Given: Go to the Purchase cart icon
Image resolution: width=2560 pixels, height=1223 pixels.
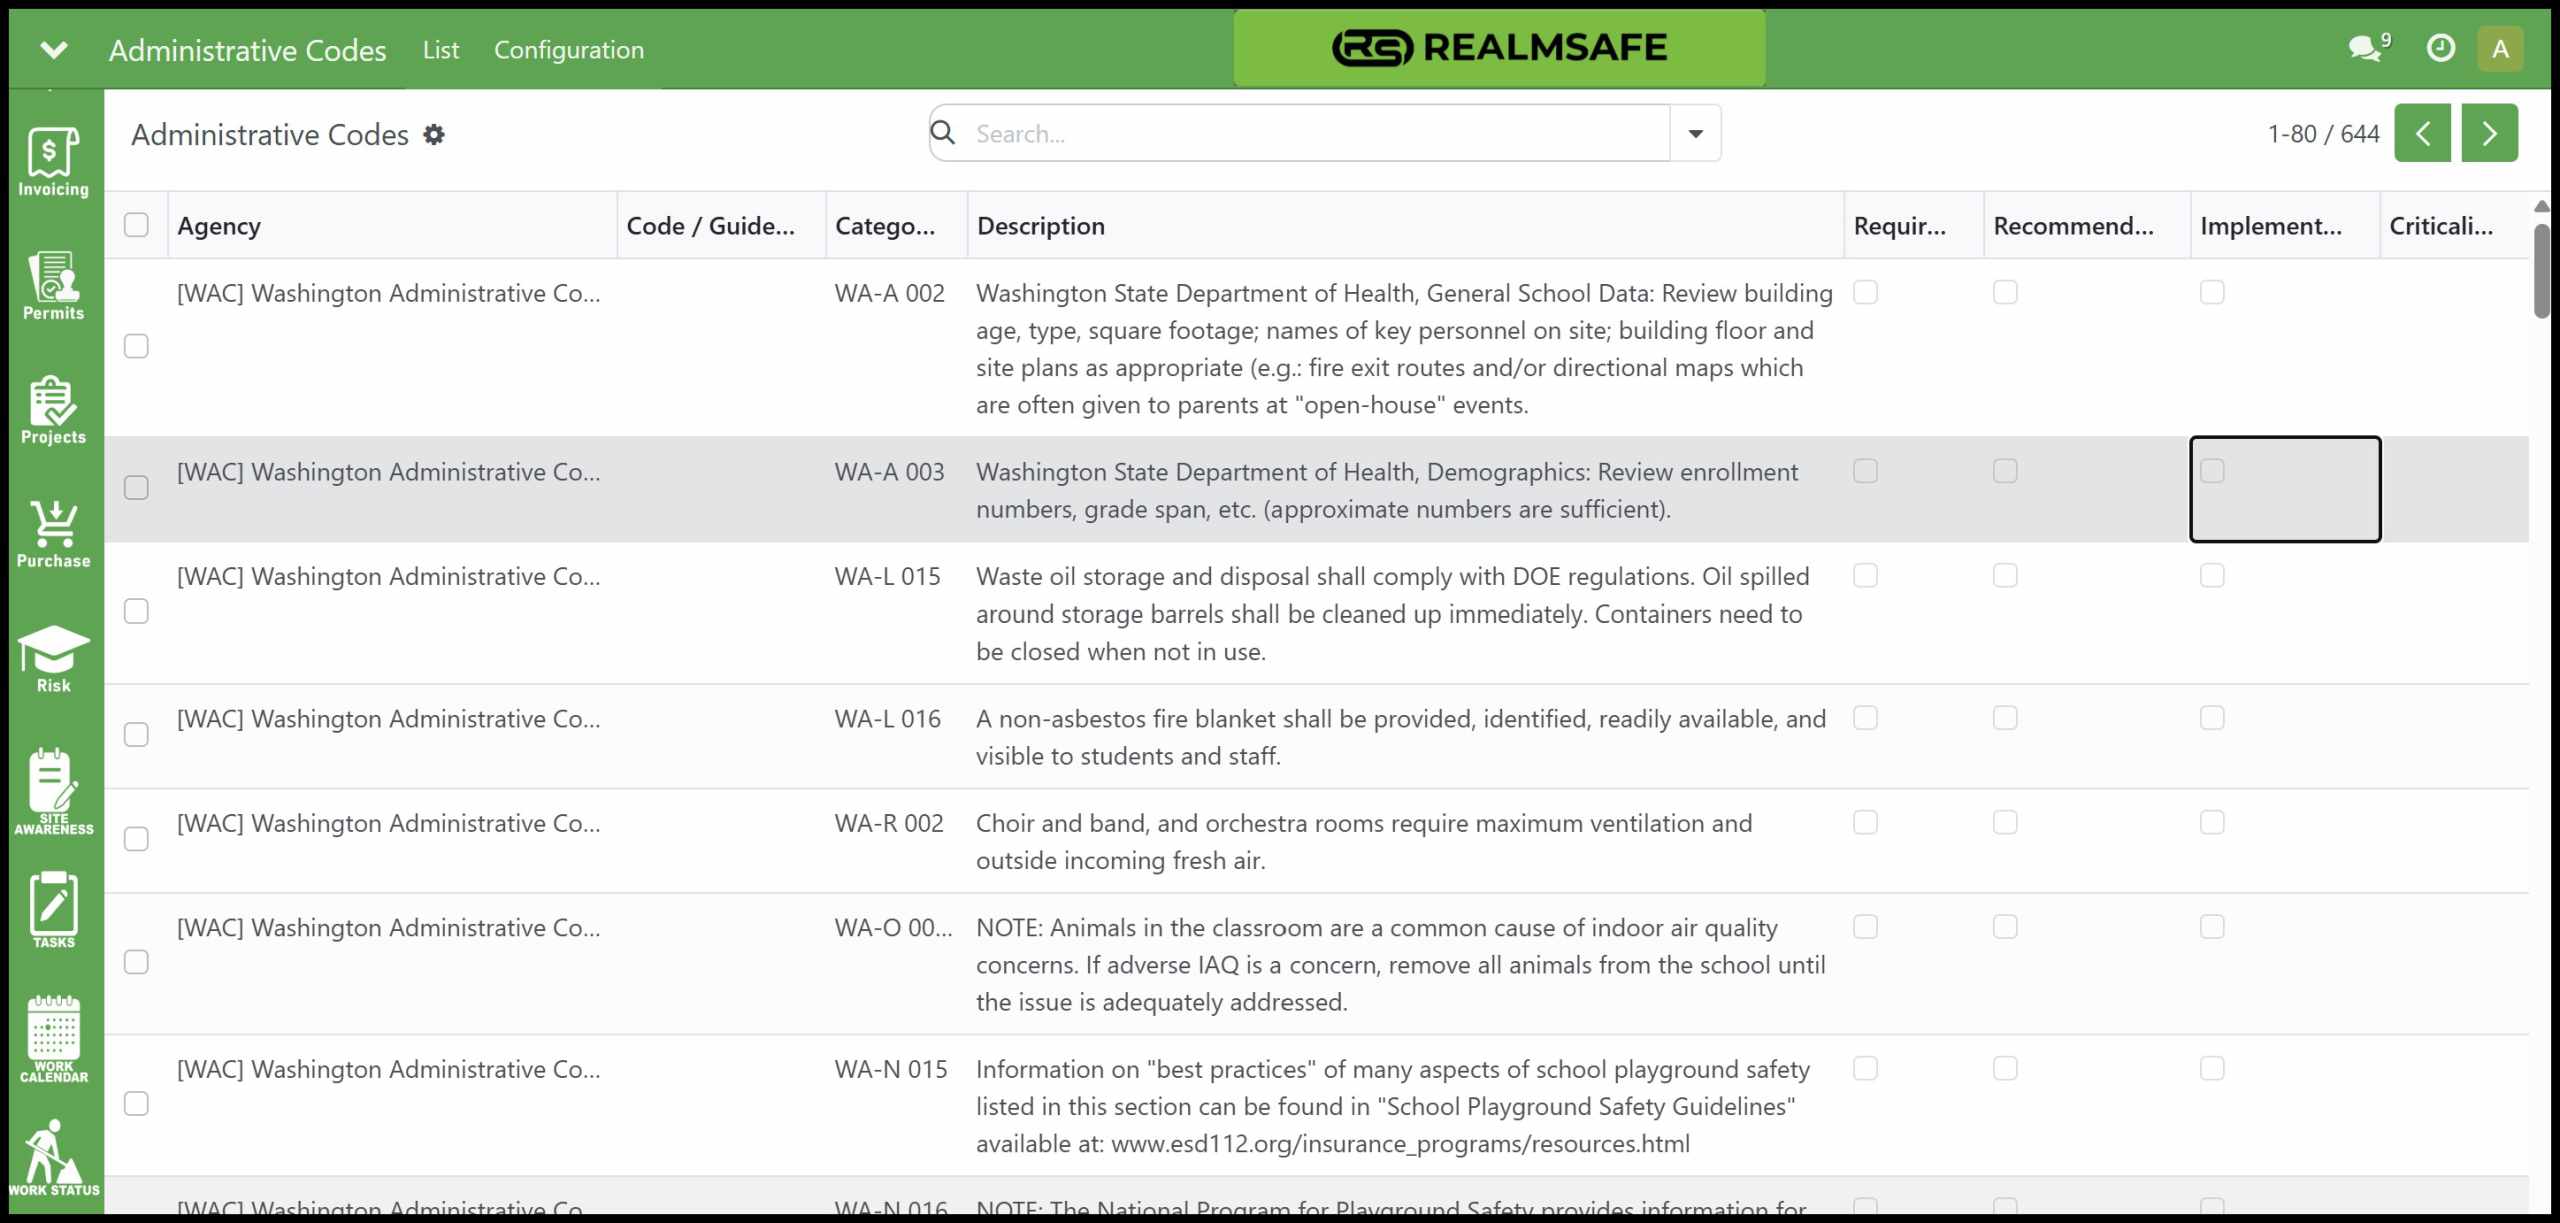Looking at the screenshot, I should (x=53, y=534).
